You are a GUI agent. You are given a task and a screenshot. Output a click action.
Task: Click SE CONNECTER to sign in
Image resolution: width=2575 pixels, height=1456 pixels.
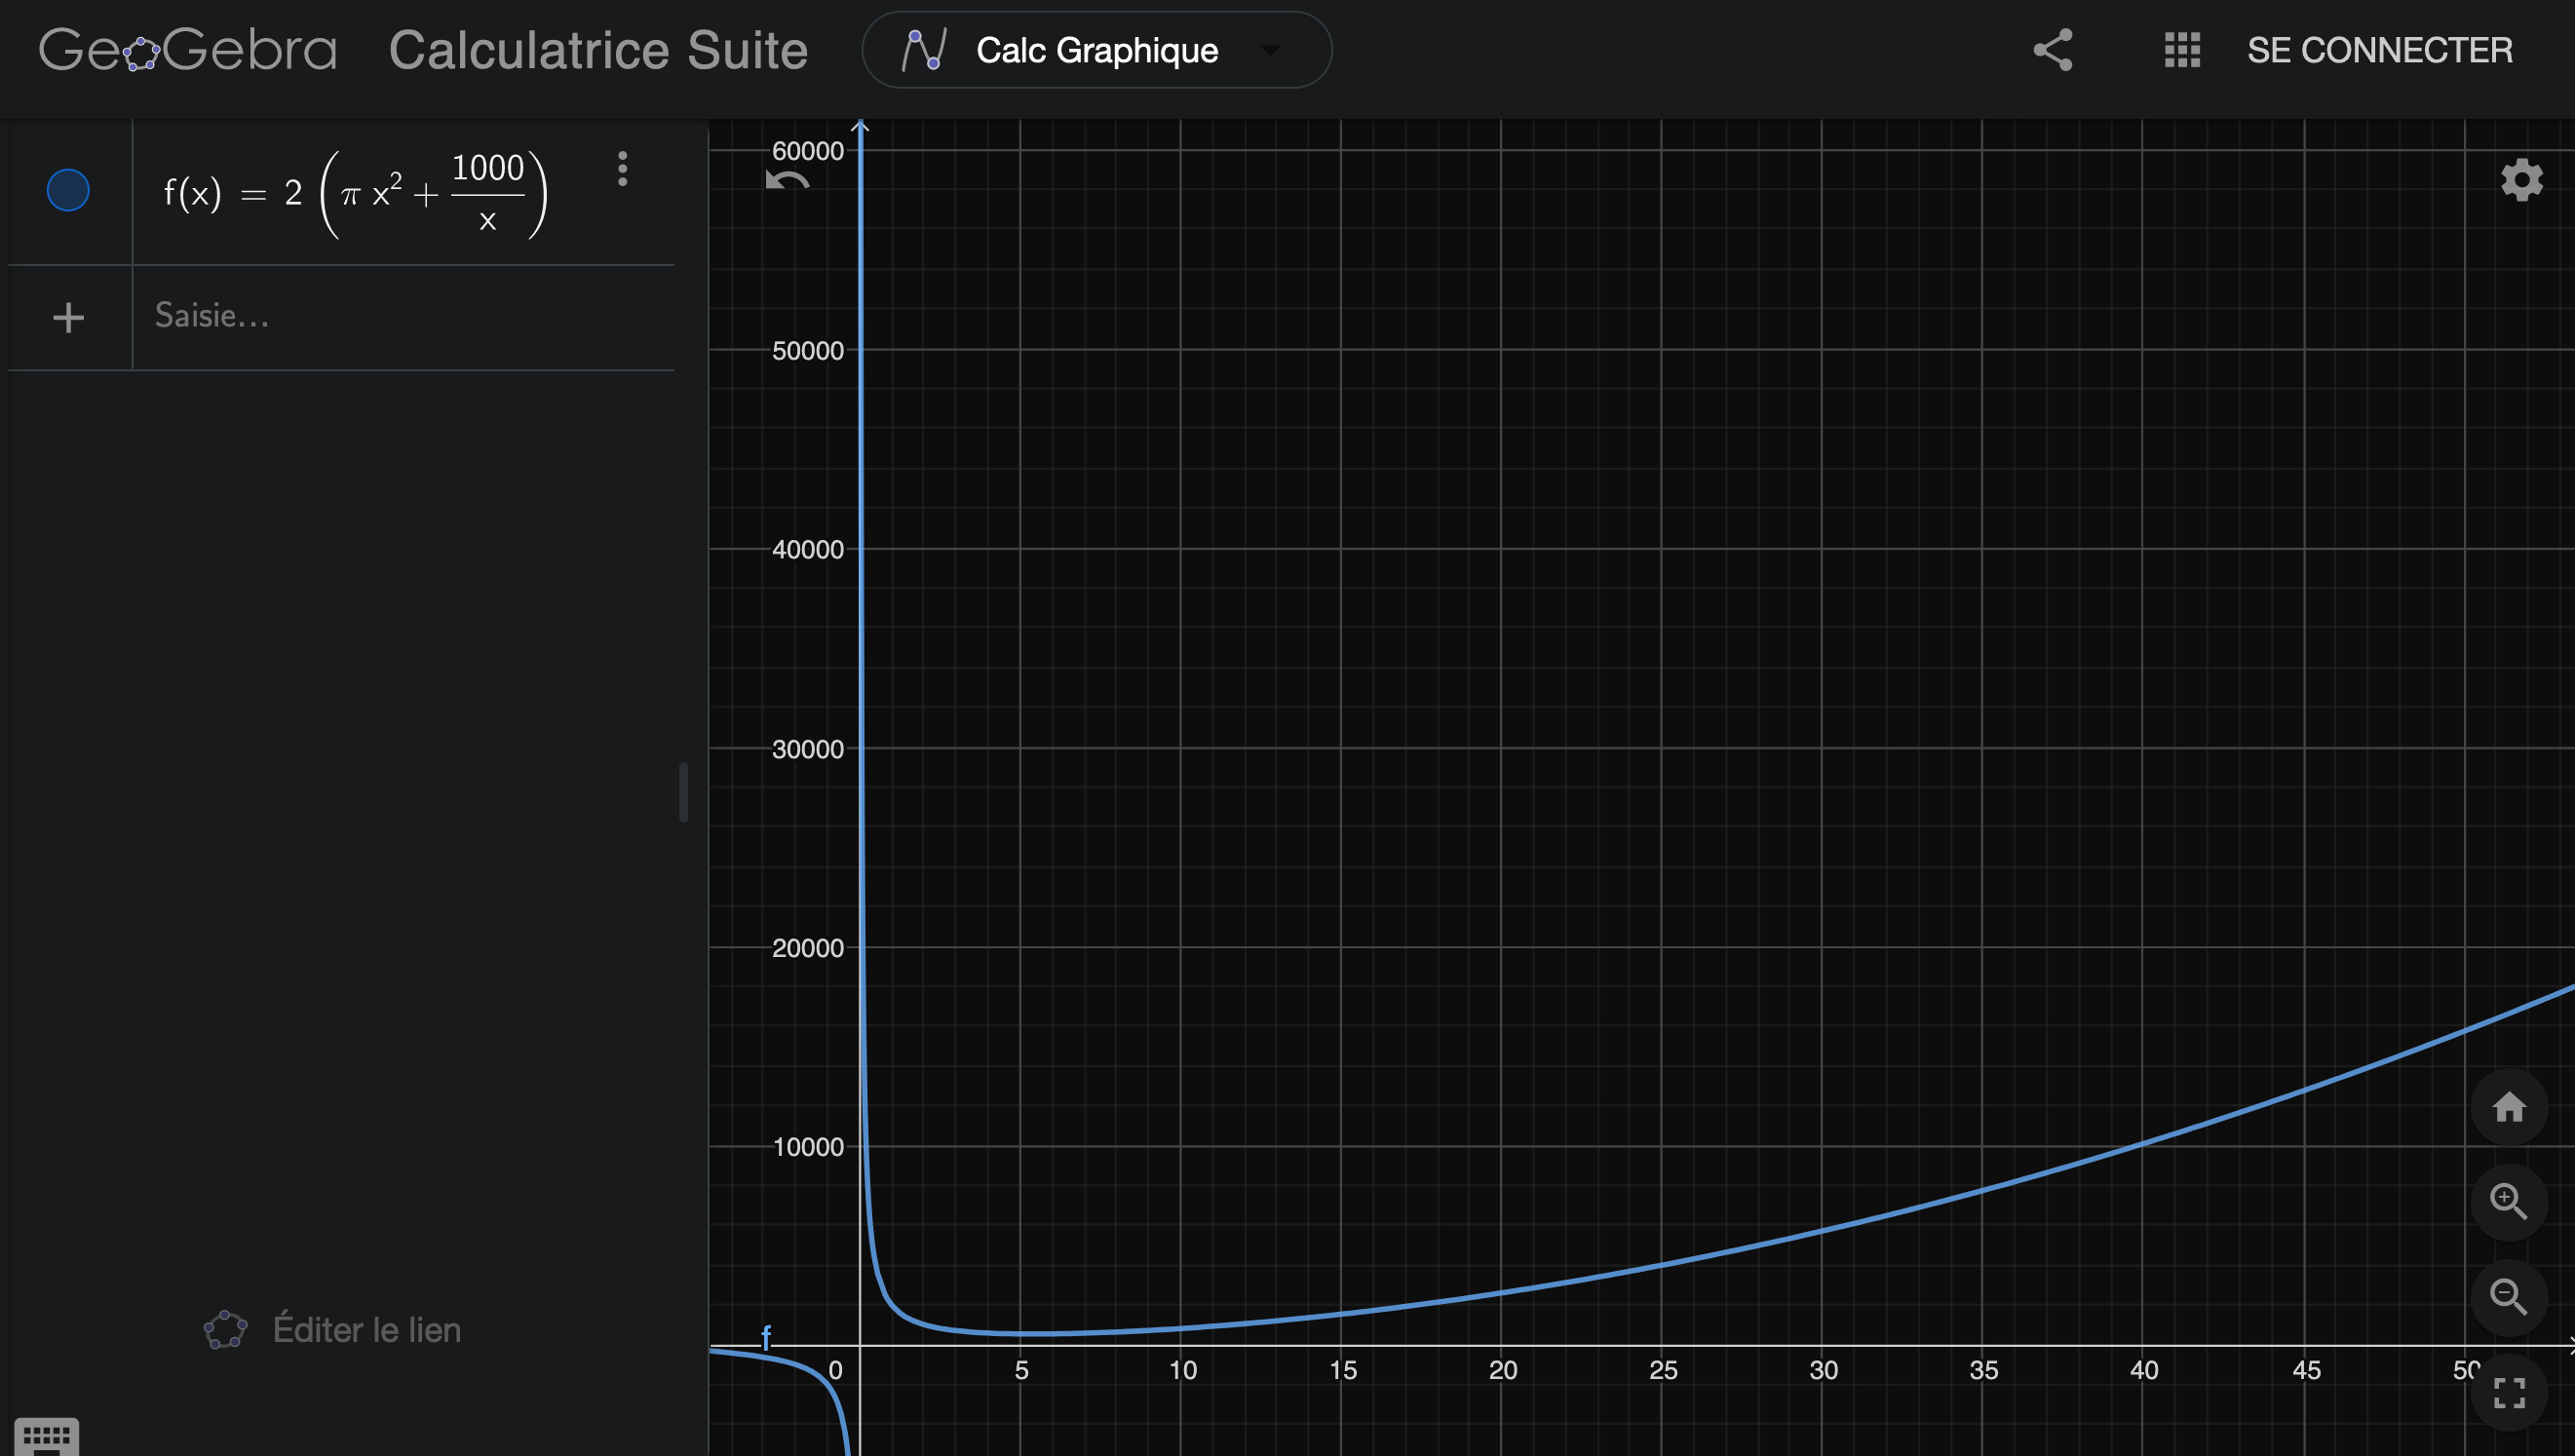[x=2379, y=50]
